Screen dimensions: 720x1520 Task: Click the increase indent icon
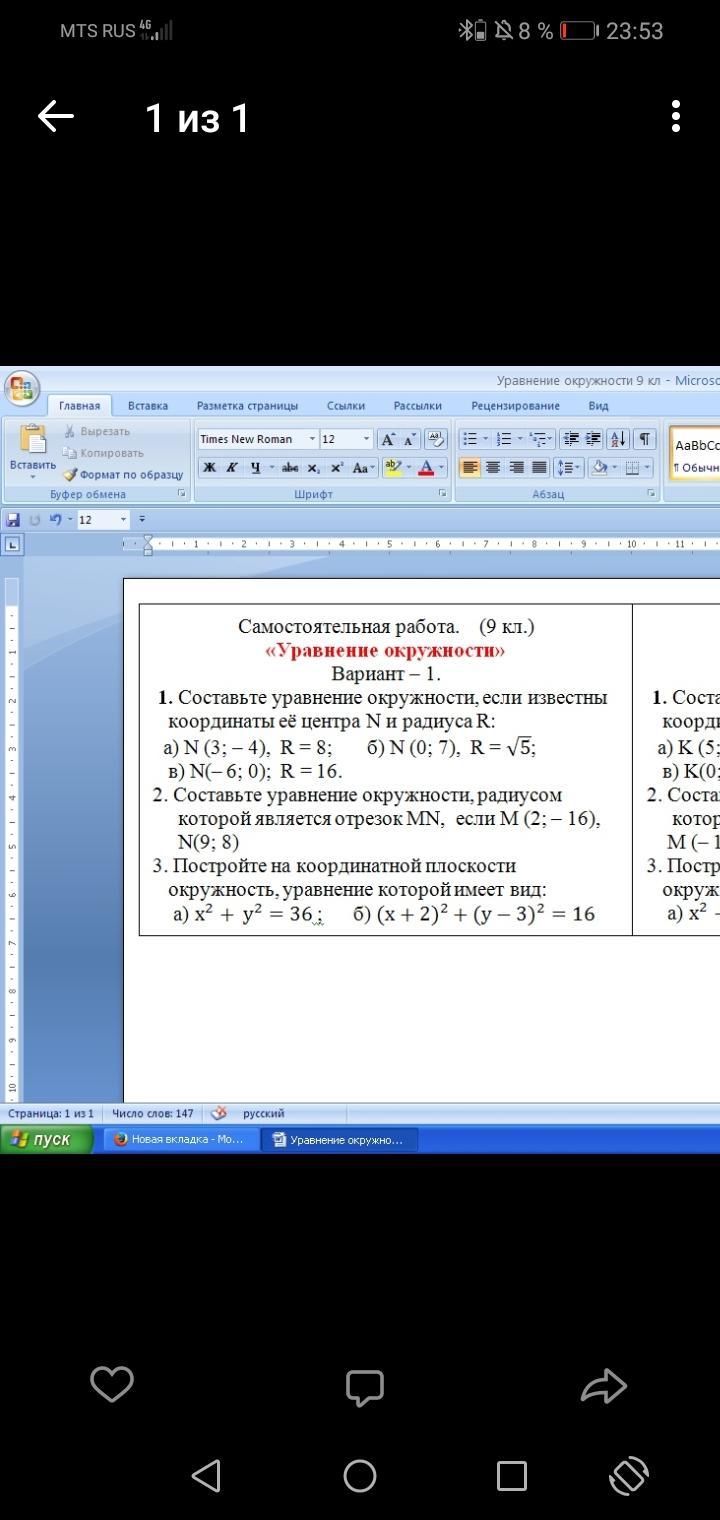tap(593, 439)
